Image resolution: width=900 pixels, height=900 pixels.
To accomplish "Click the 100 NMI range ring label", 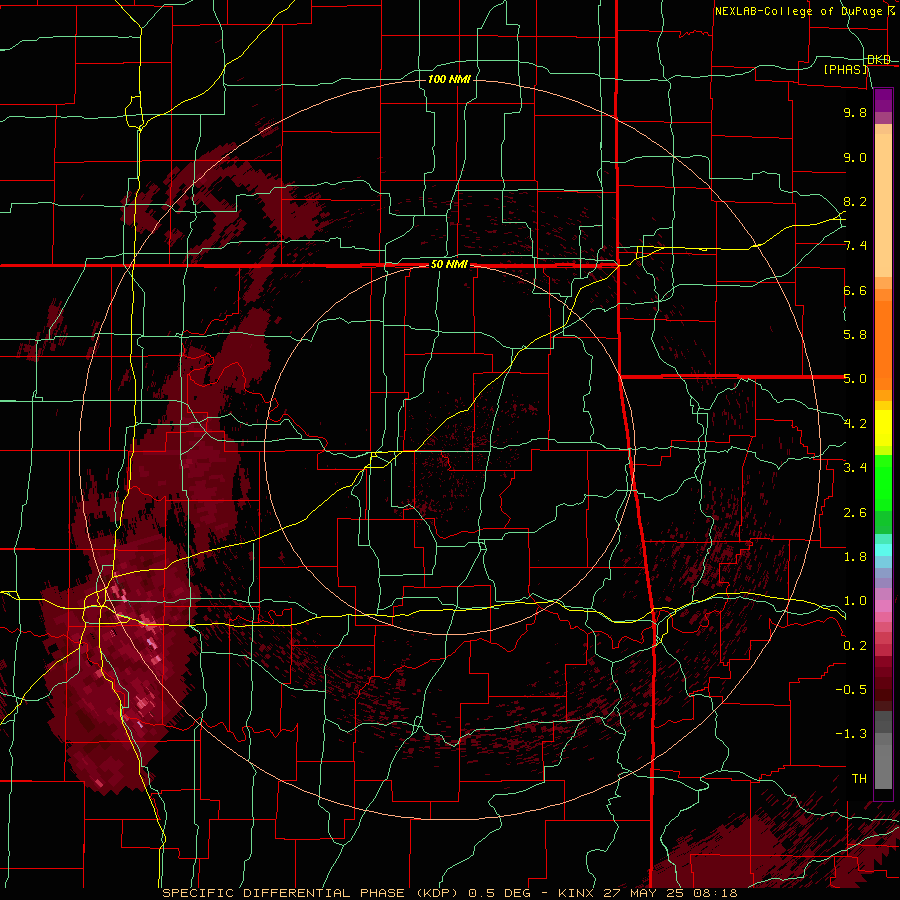I will 449,79.
